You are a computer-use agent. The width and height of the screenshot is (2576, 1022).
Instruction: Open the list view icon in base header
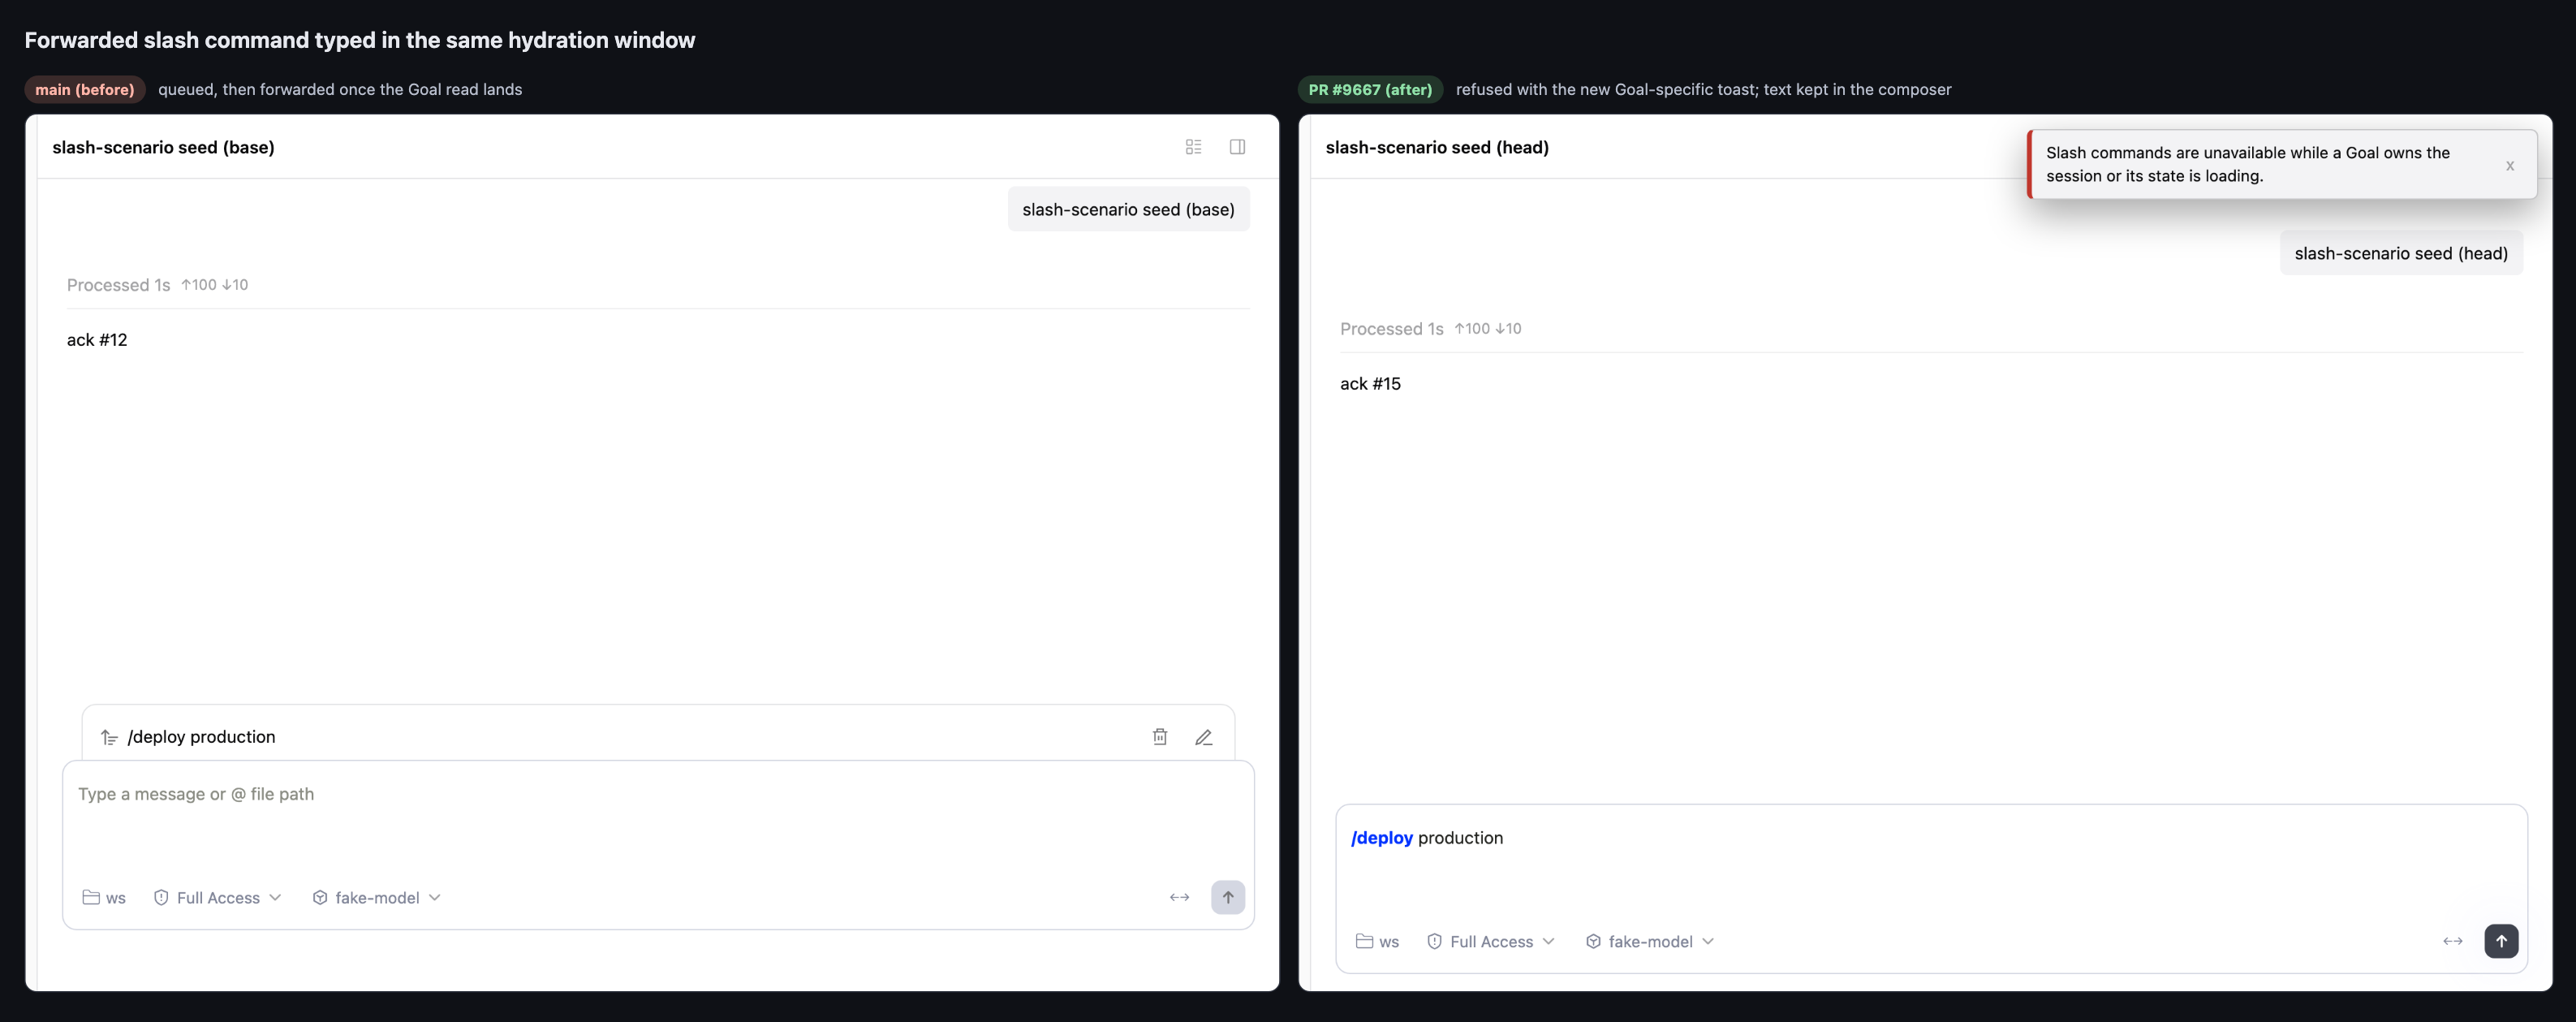tap(1193, 147)
